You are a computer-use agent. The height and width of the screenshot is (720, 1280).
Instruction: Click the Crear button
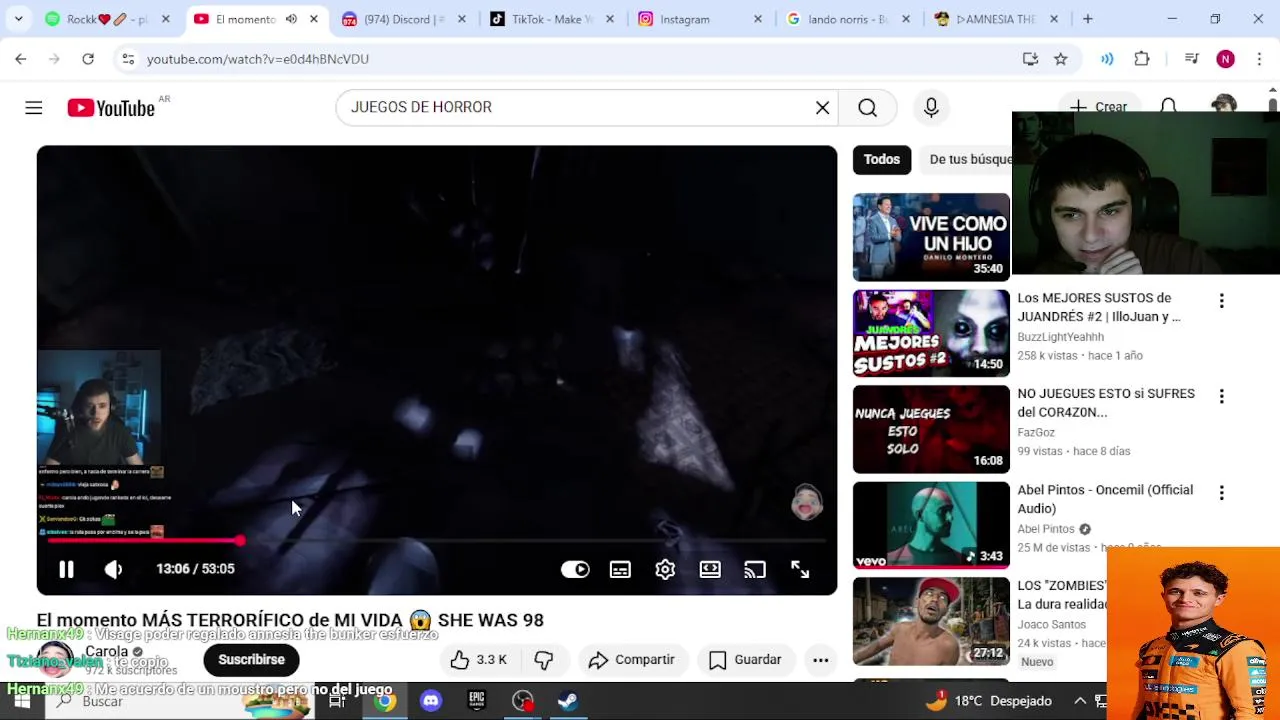[x=1098, y=107]
